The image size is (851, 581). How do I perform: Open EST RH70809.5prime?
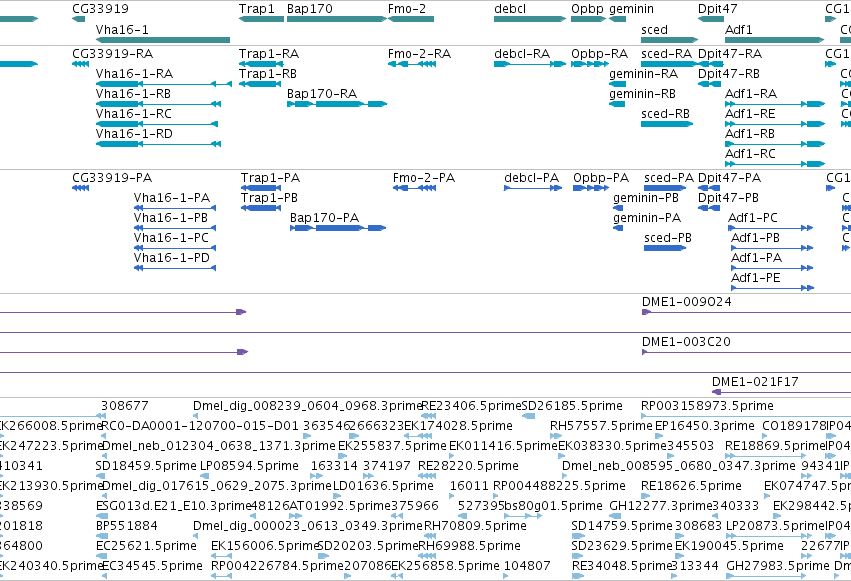point(475,527)
